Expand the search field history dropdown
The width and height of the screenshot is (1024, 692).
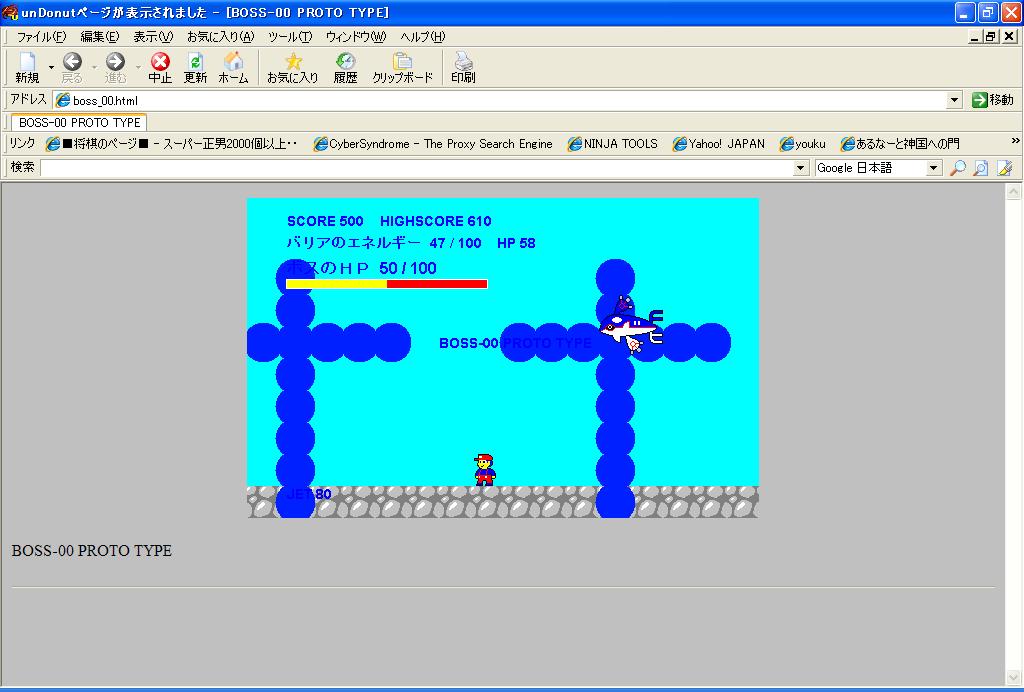(x=801, y=168)
